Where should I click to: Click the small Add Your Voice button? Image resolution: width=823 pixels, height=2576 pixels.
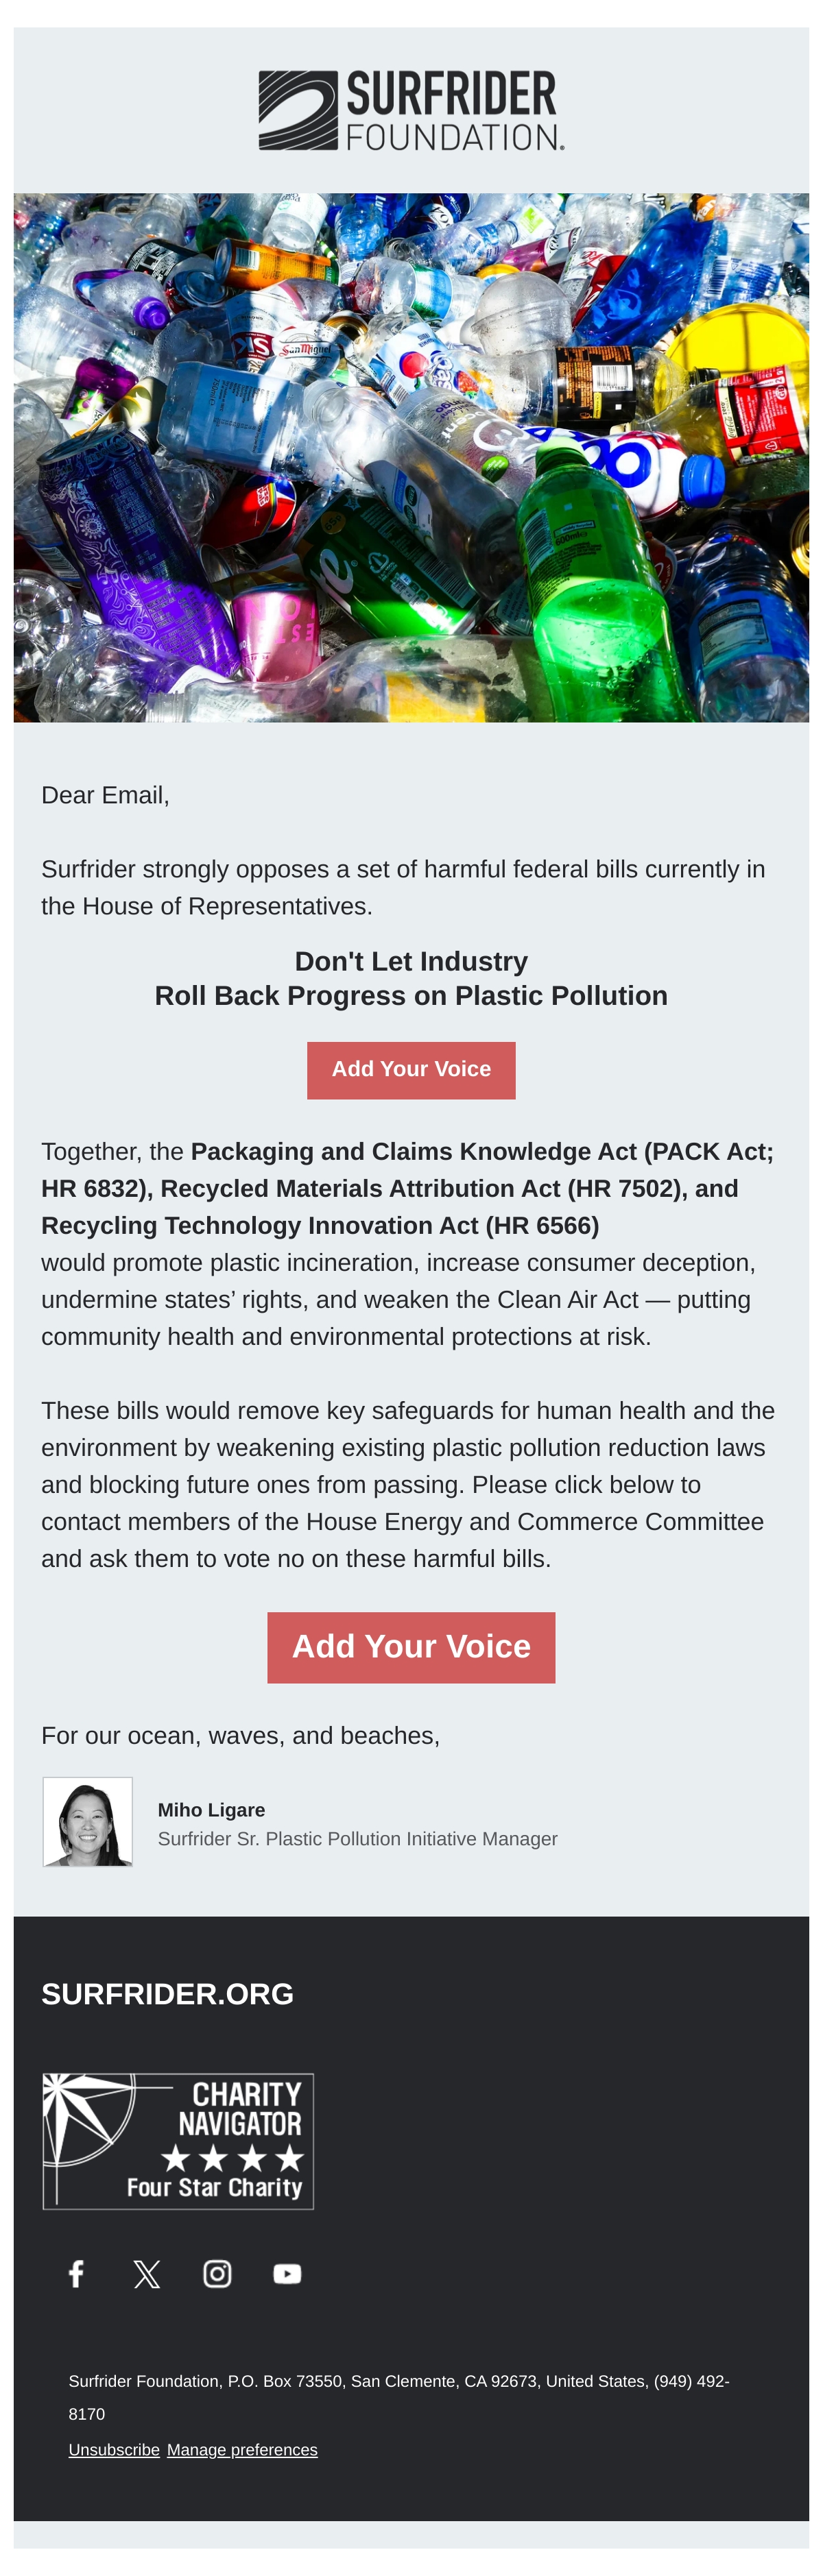coord(411,1070)
